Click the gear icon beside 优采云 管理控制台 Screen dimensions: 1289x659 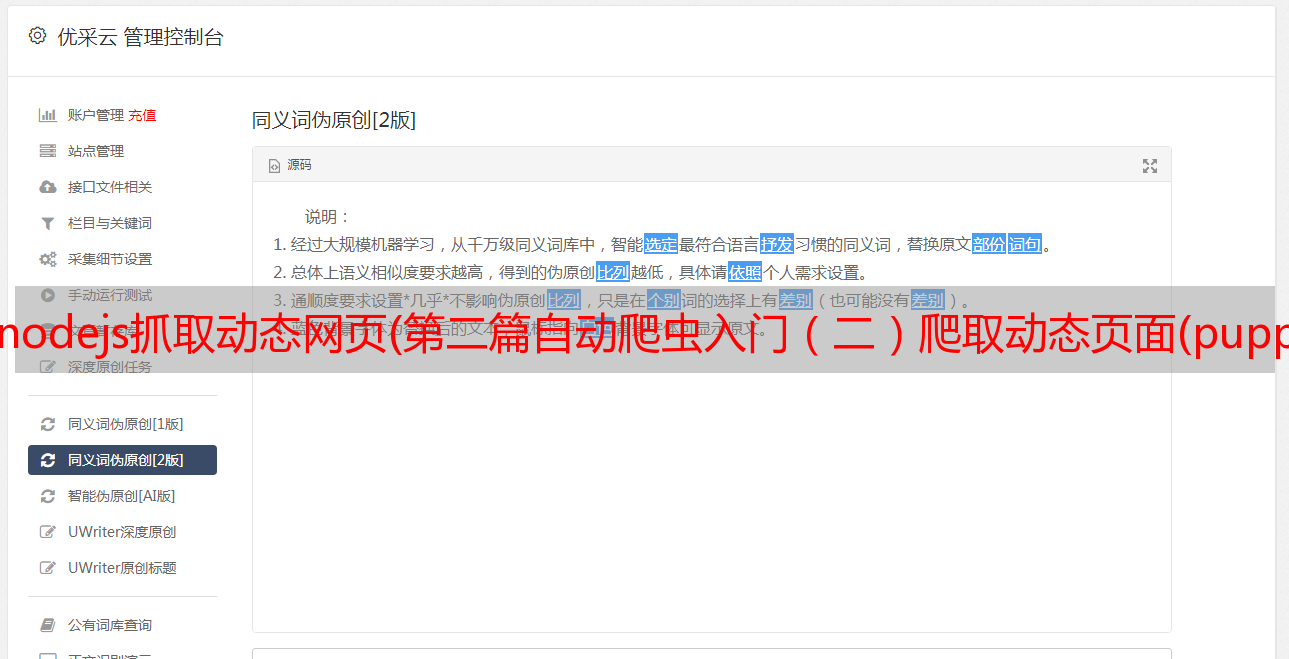tap(37, 36)
